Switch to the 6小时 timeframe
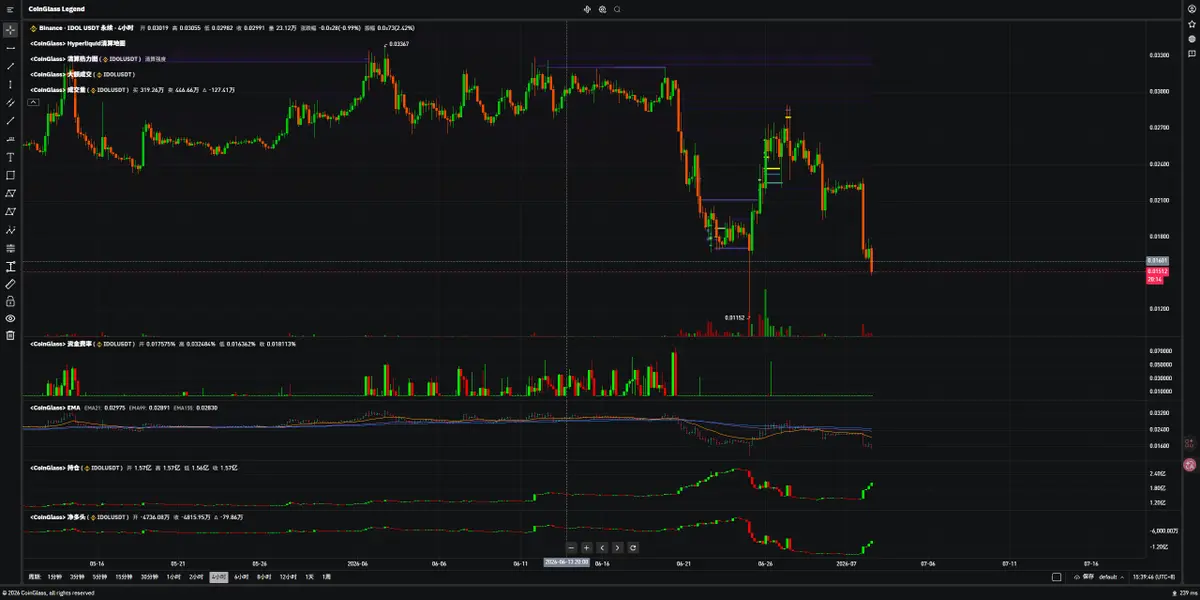This screenshot has width=1200, height=600. [241, 577]
